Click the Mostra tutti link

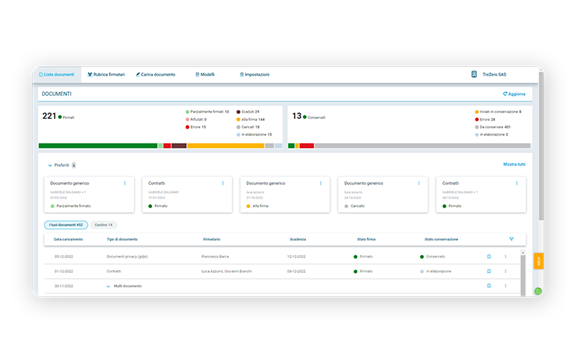pos(514,164)
